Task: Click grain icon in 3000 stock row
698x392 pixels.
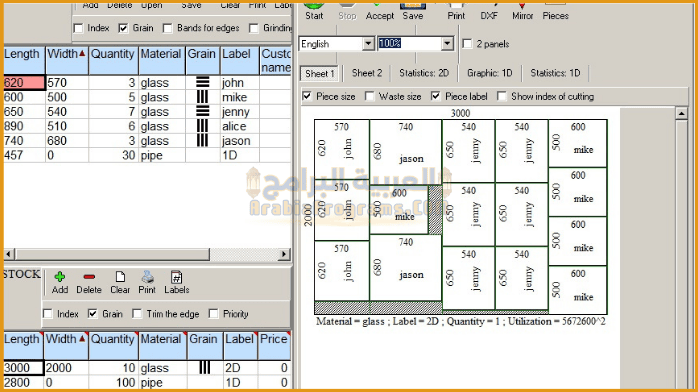Action: [205, 368]
